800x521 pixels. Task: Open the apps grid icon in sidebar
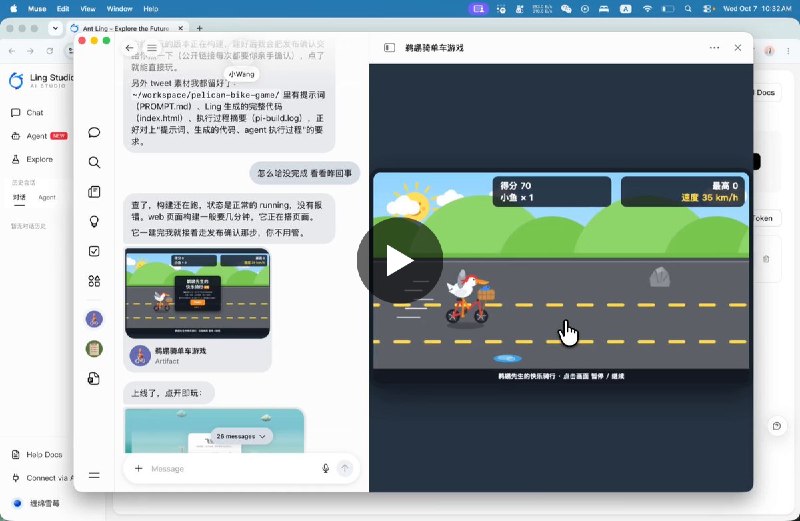94,281
